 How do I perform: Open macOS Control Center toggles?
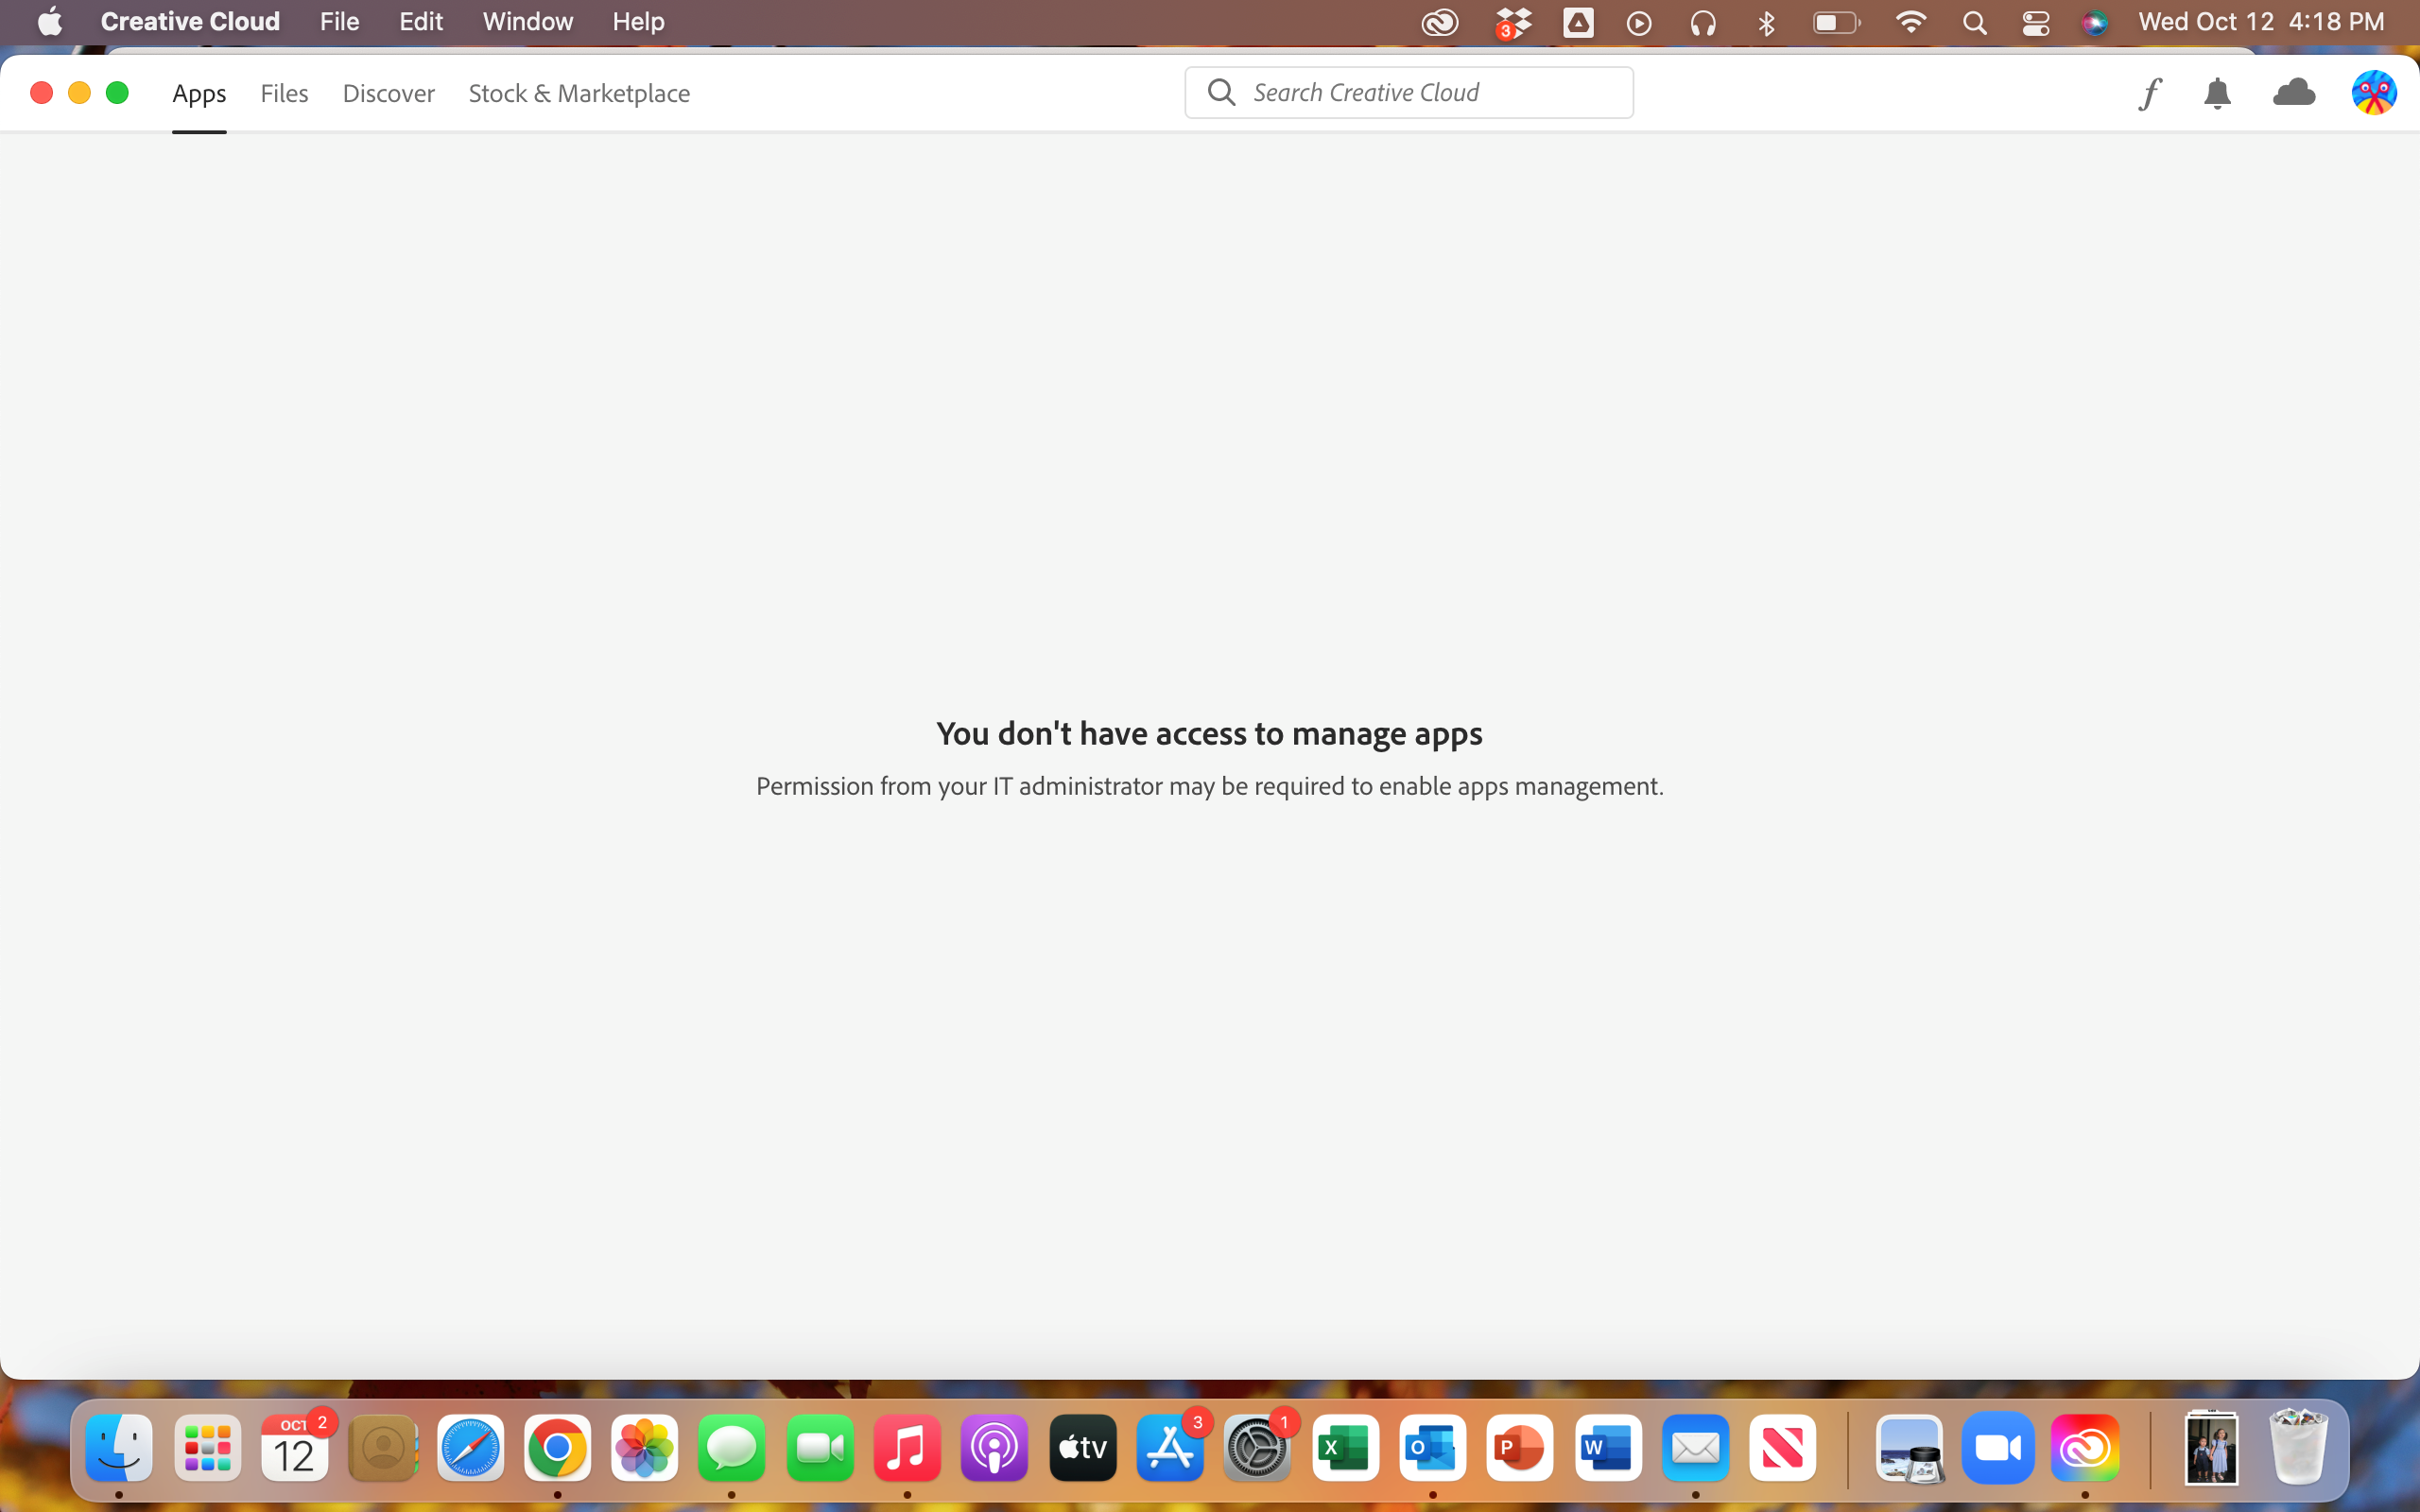pyautogui.click(x=2035, y=22)
